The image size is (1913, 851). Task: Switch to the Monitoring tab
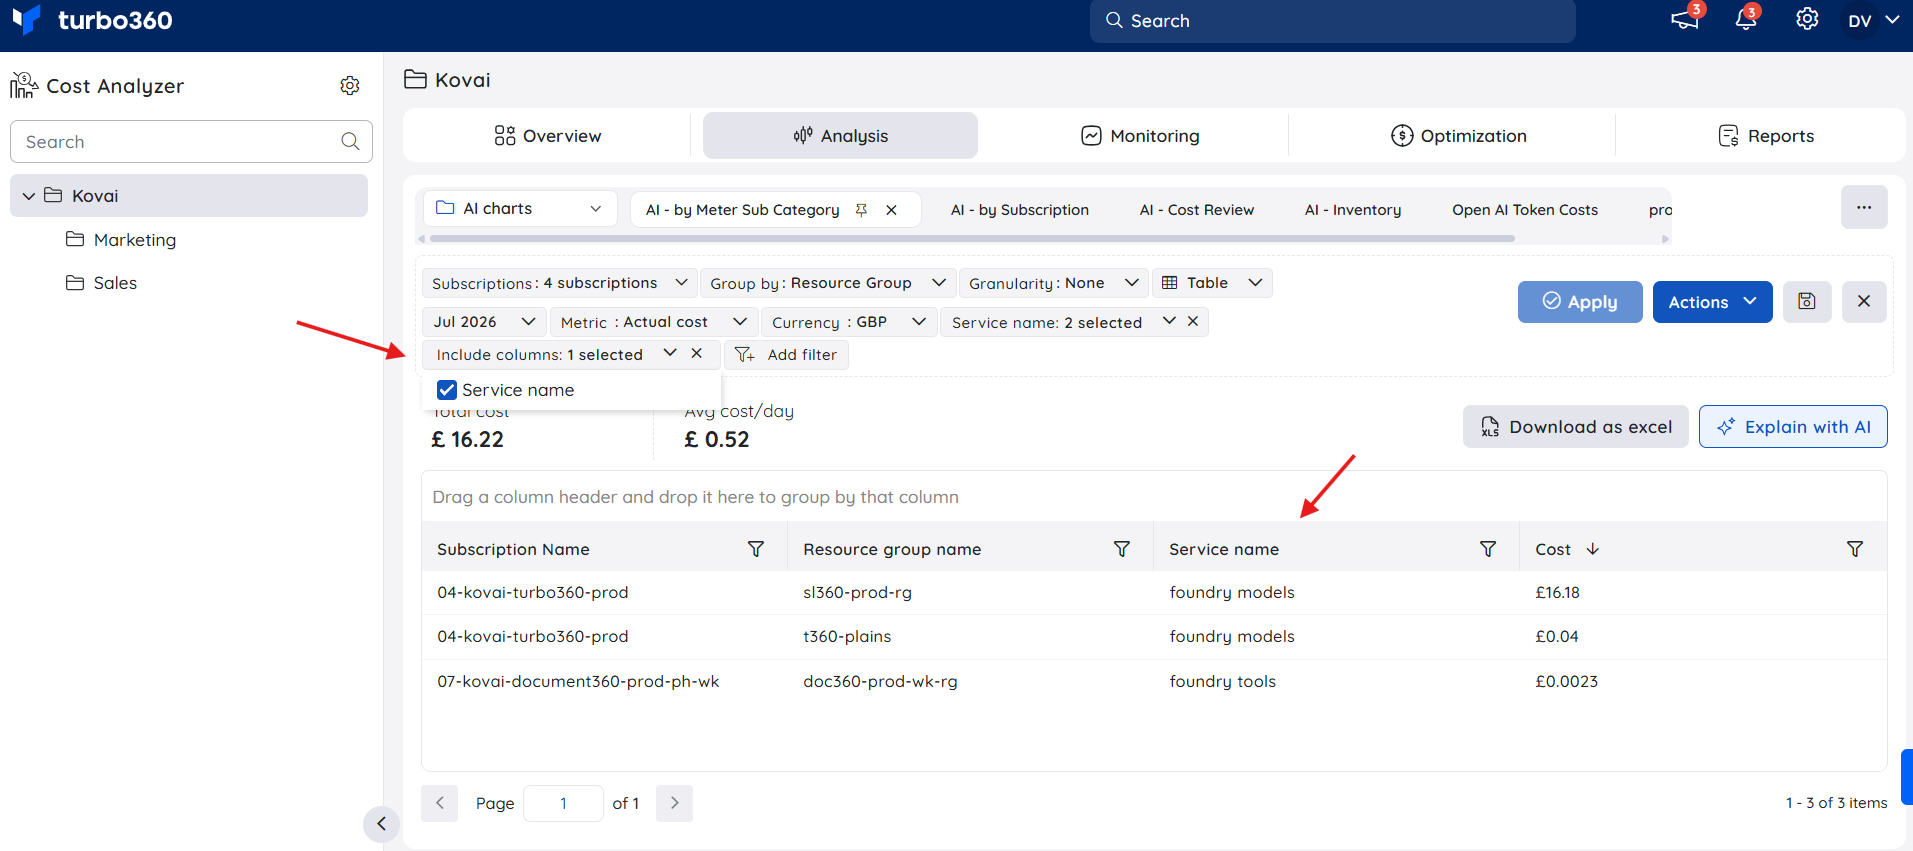[1140, 136]
